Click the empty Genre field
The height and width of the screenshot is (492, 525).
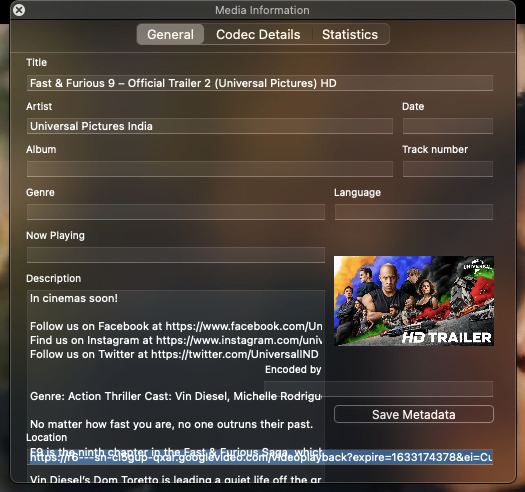[x=176, y=212]
